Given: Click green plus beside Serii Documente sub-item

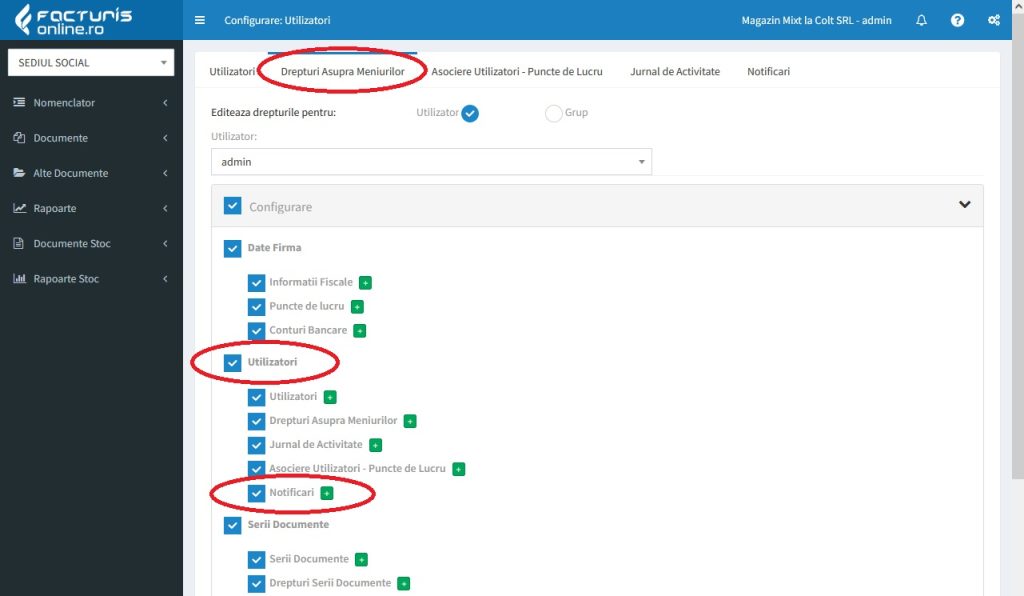Looking at the screenshot, I should pos(361,559).
